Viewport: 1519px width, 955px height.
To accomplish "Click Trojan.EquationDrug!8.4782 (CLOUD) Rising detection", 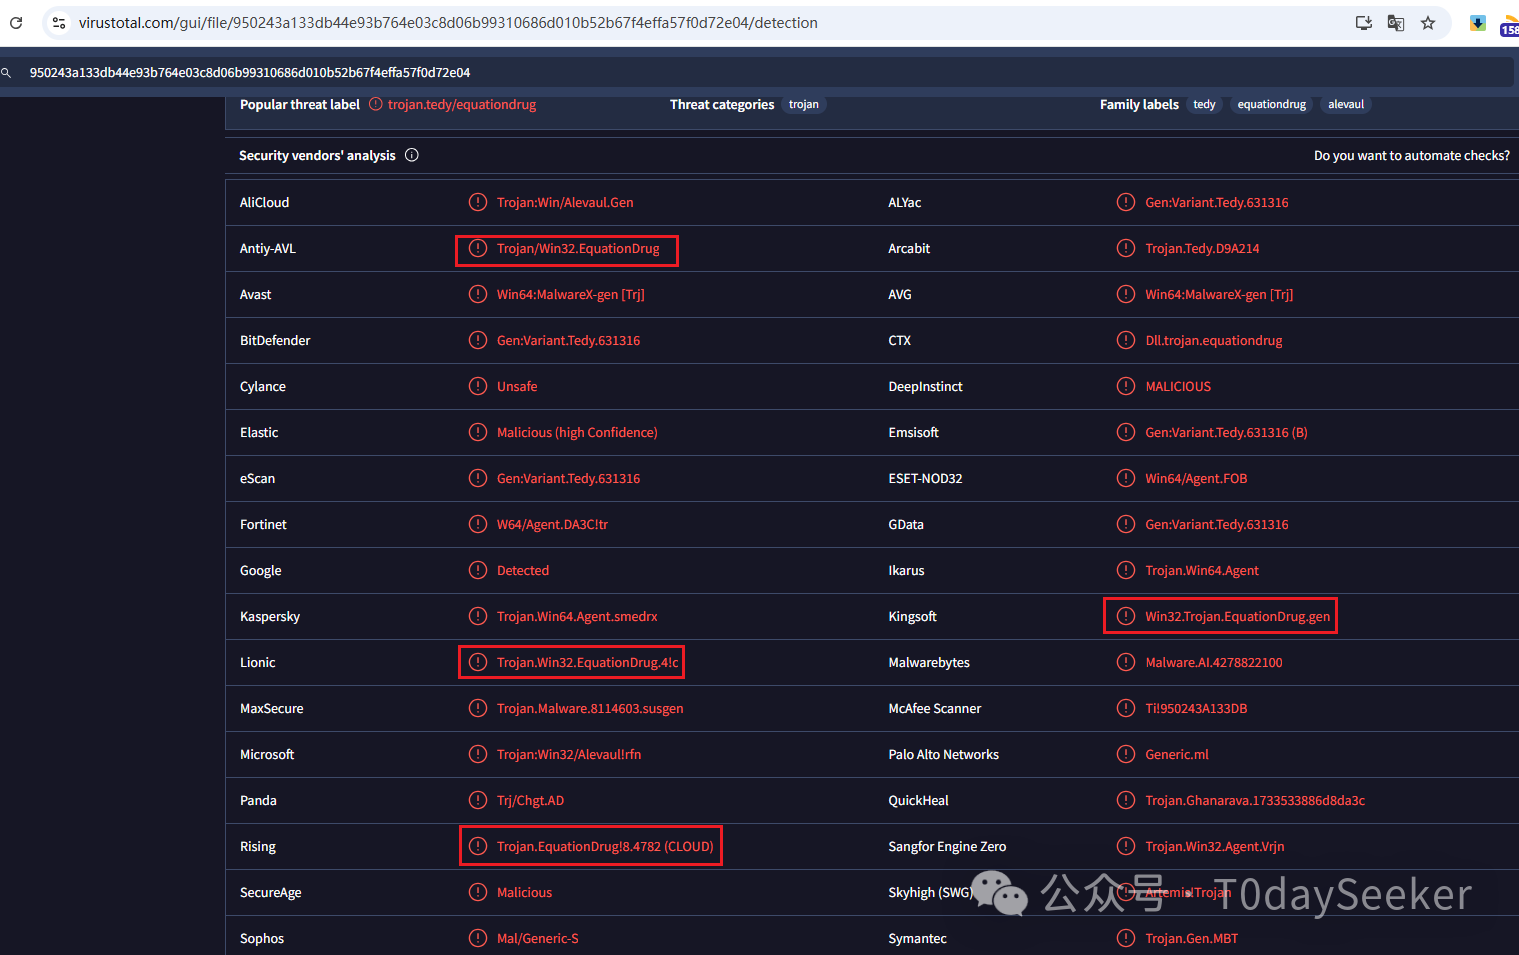I will pos(606,846).
